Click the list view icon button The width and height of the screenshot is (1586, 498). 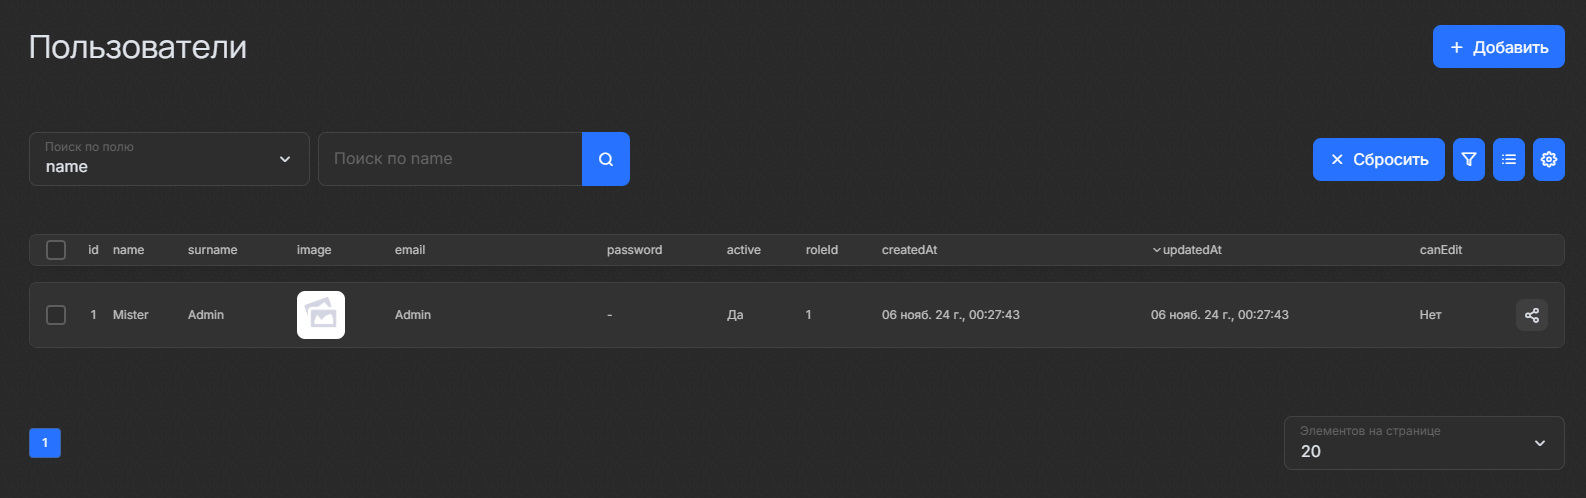tap(1508, 159)
